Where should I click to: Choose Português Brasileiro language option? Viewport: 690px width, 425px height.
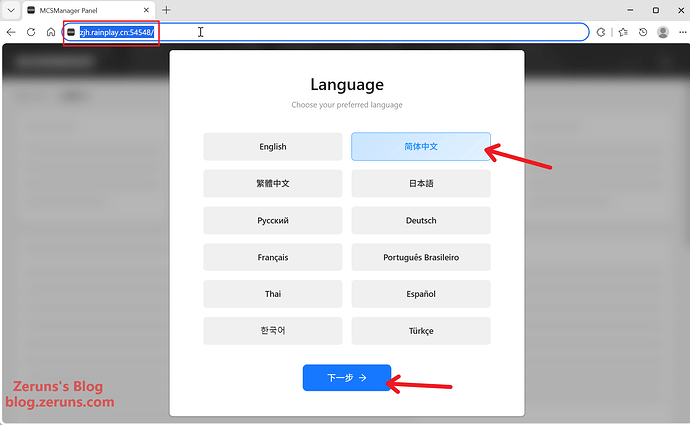[421, 257]
